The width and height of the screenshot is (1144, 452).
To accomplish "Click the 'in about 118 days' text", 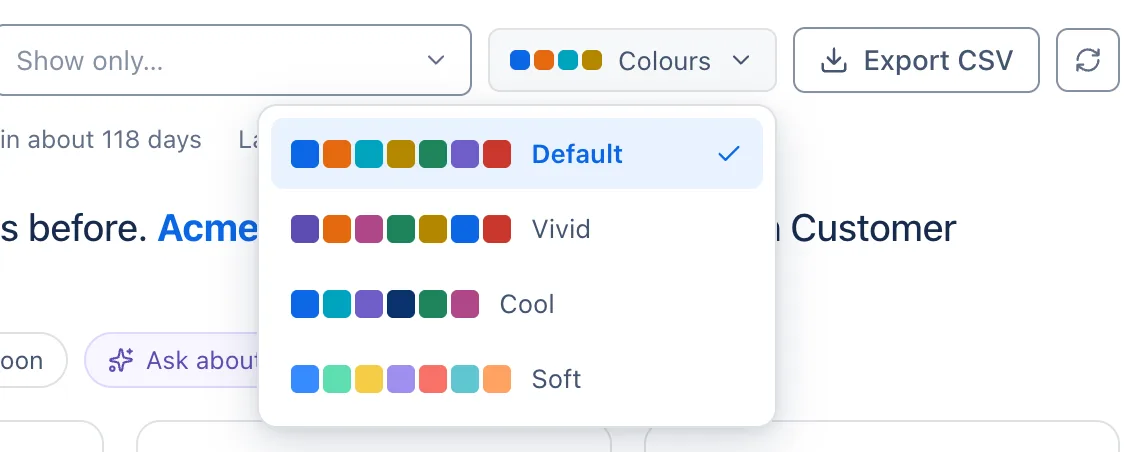I will pyautogui.click(x=101, y=139).
